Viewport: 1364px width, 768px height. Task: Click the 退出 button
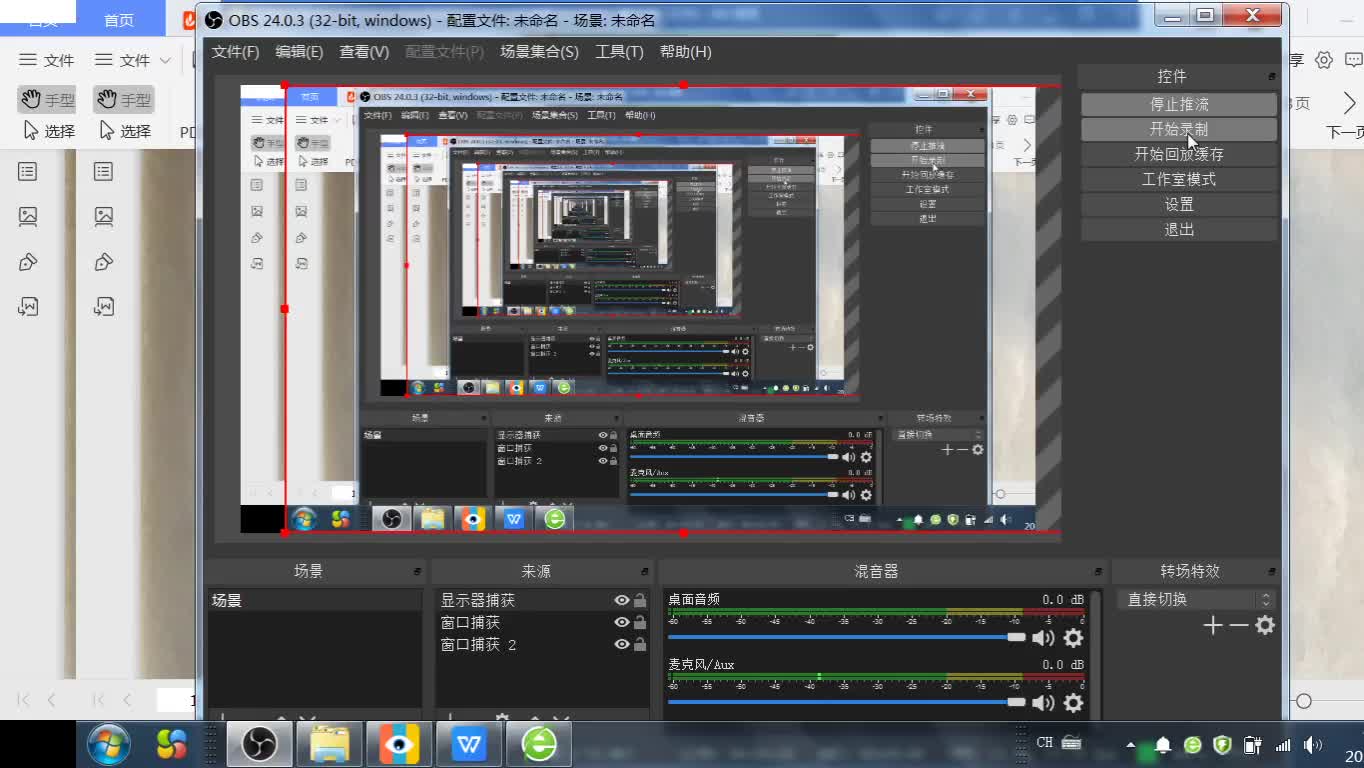pyautogui.click(x=1179, y=229)
